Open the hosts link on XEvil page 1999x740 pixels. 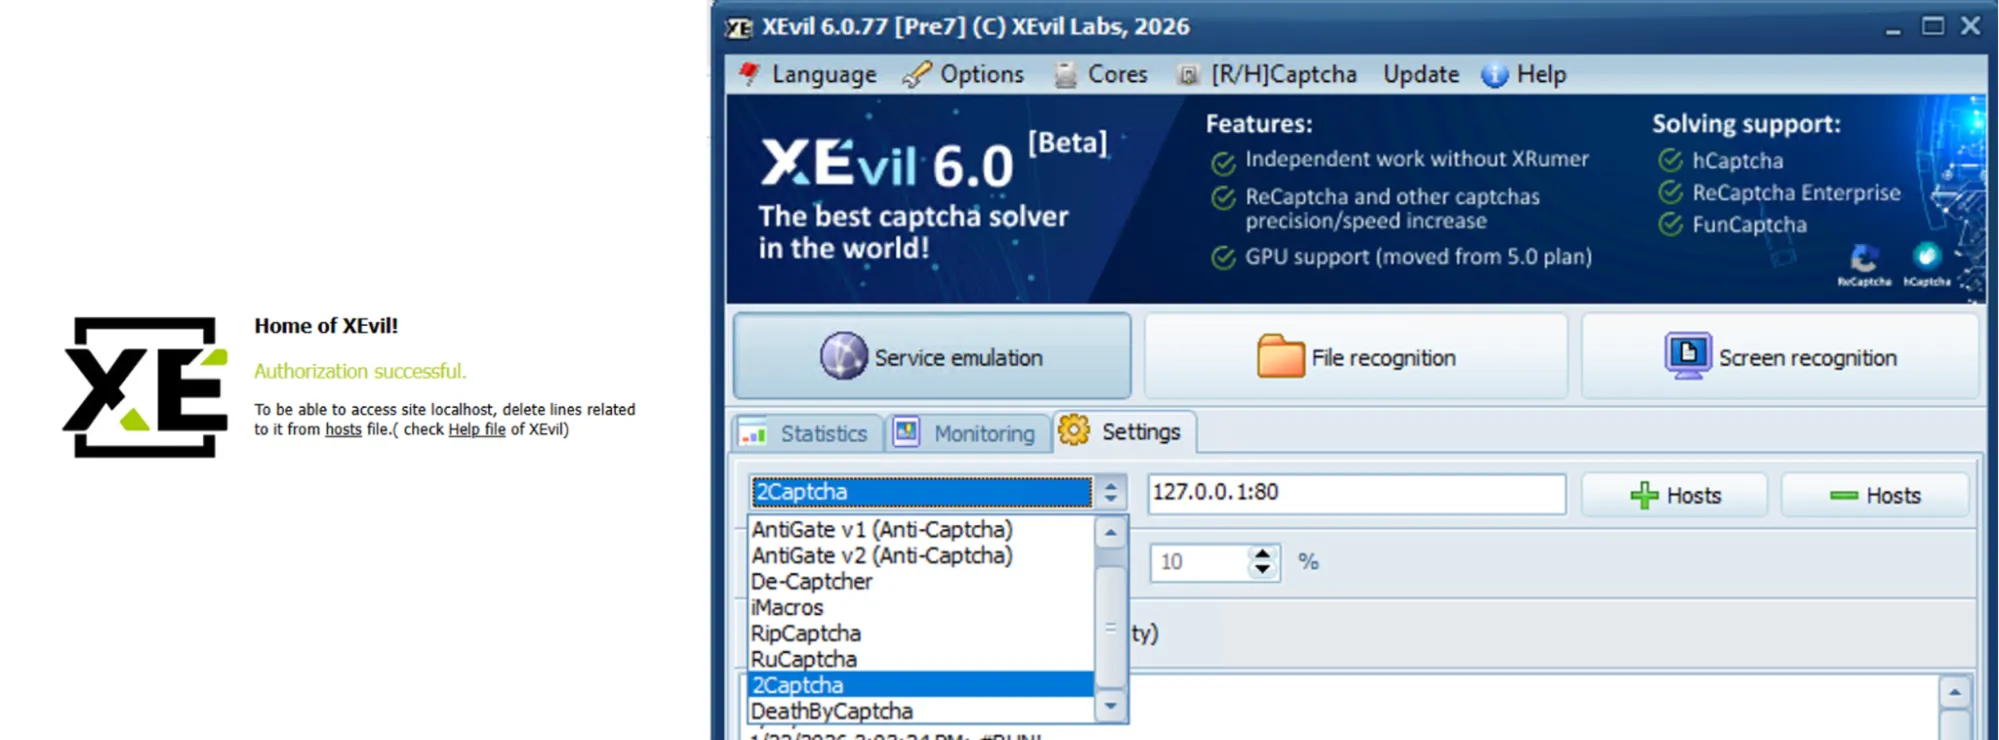[343, 430]
